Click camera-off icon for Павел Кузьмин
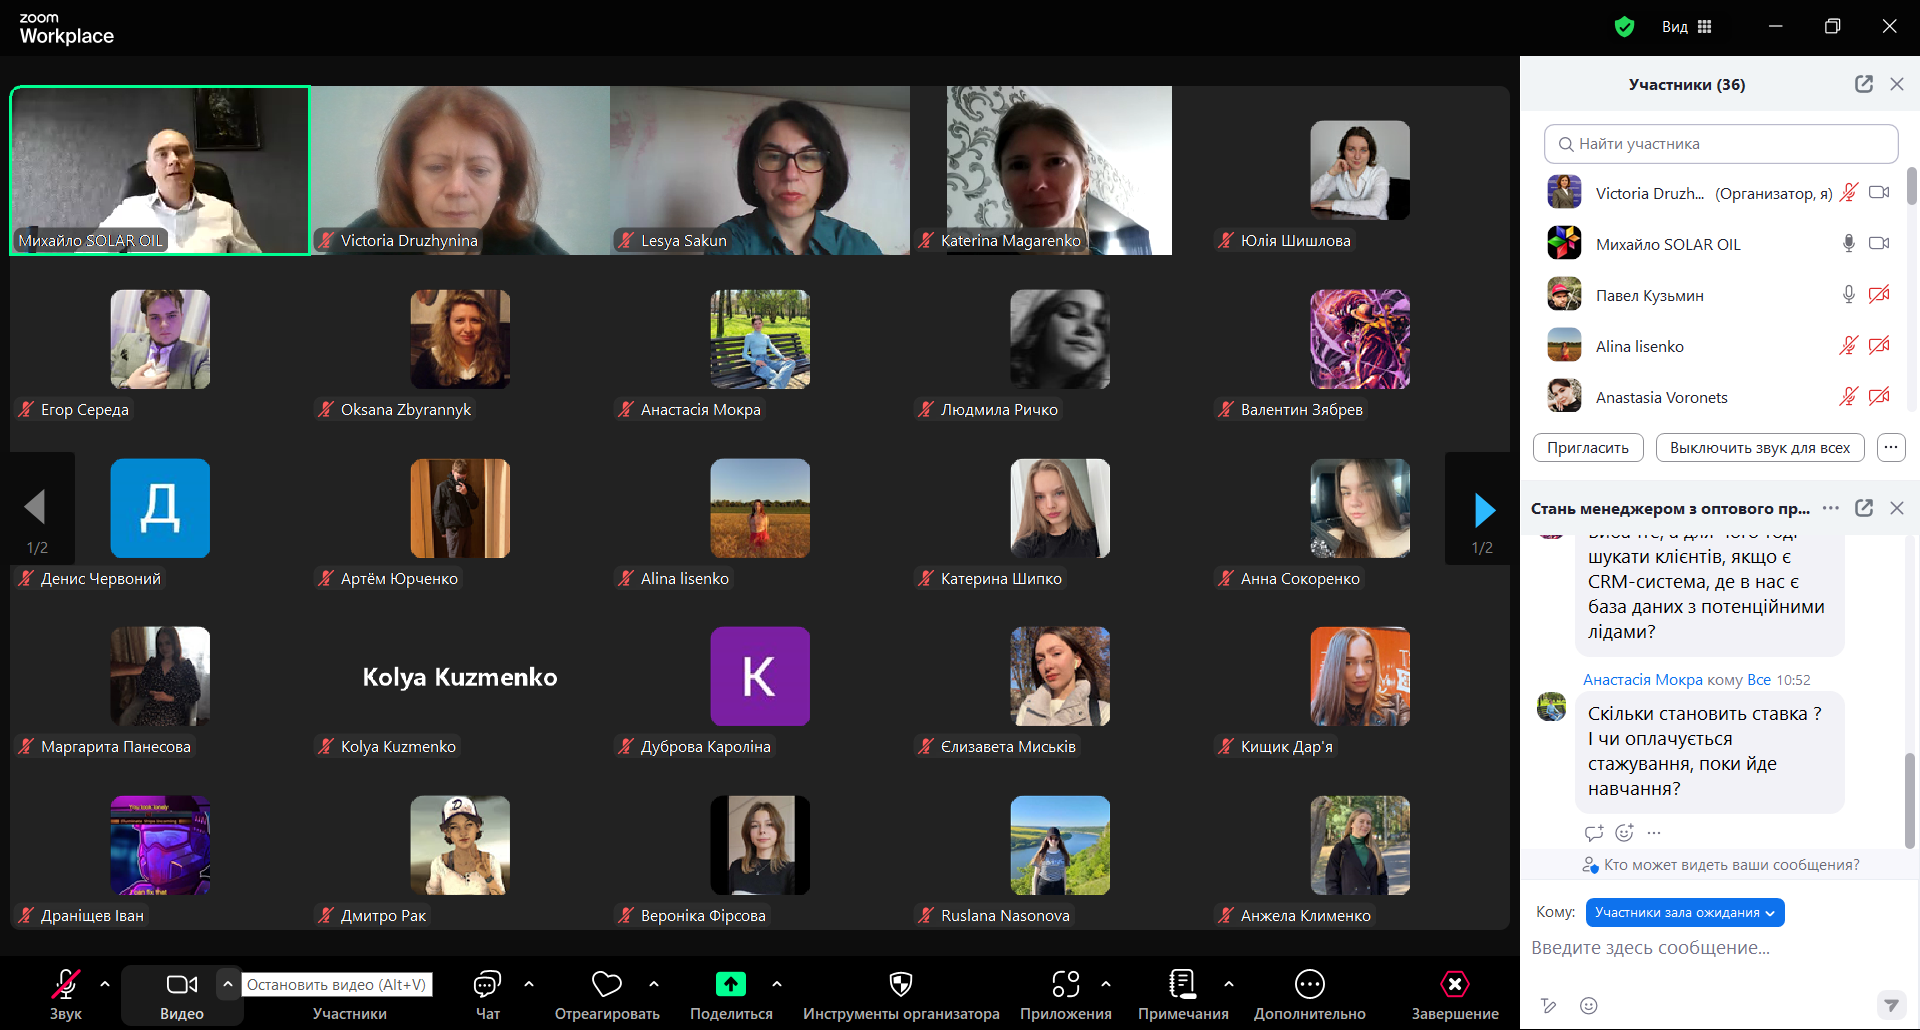This screenshot has height=1030, width=1920. tap(1880, 294)
